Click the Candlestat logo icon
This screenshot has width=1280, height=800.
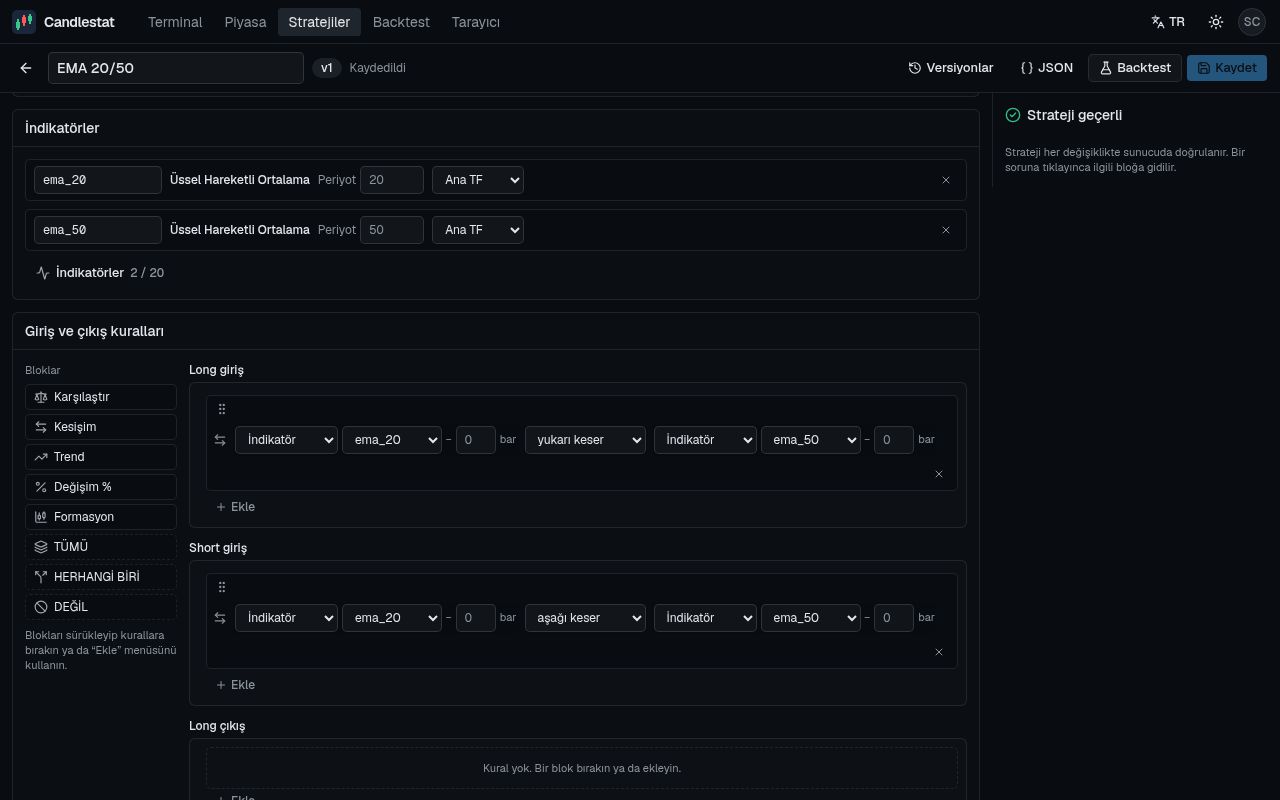23,22
